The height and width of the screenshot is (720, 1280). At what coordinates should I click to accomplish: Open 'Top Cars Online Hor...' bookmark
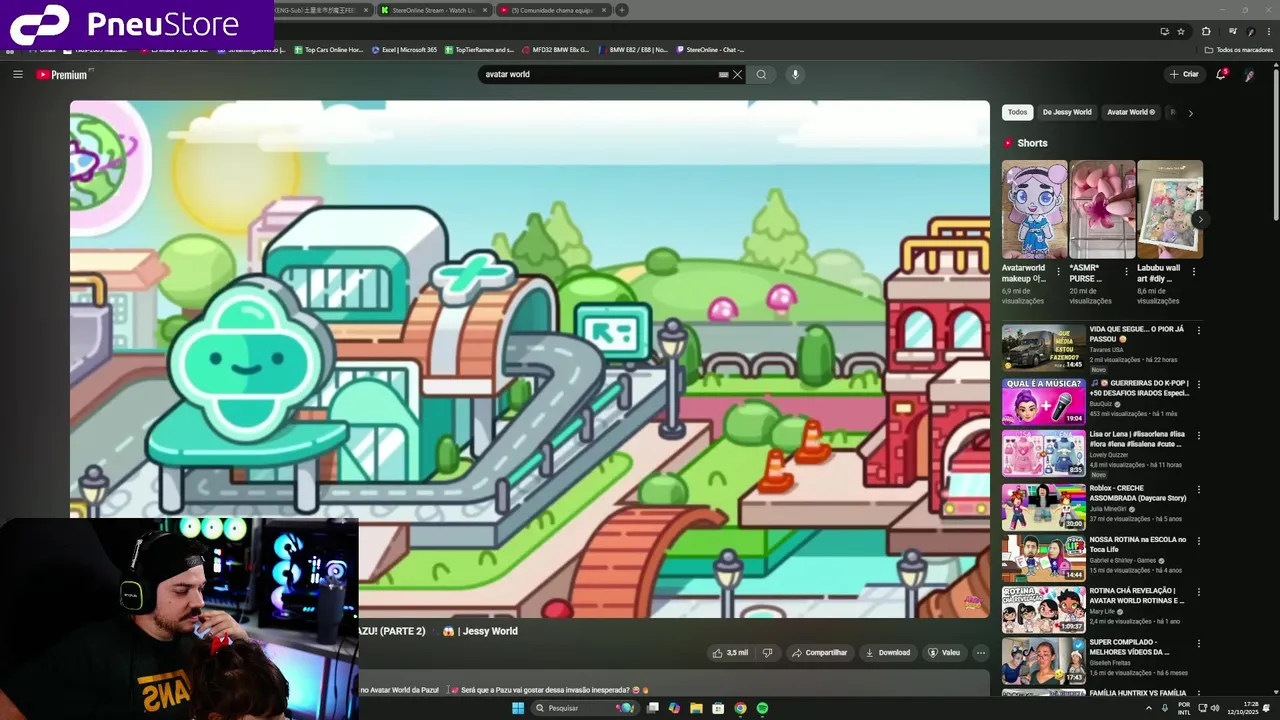coord(328,49)
